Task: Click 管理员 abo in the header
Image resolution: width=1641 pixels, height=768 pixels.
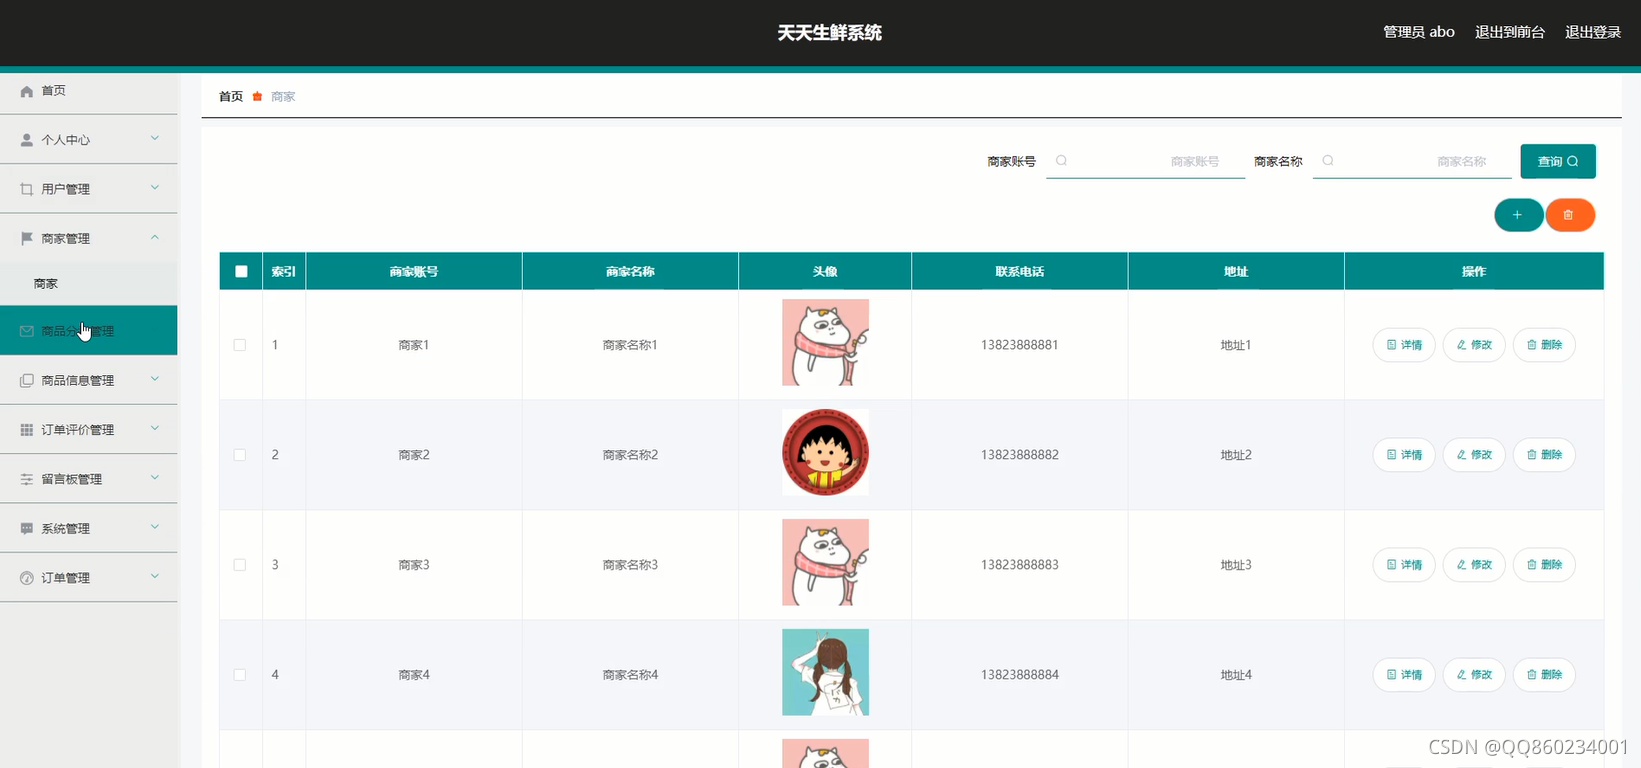Action: coord(1419,32)
